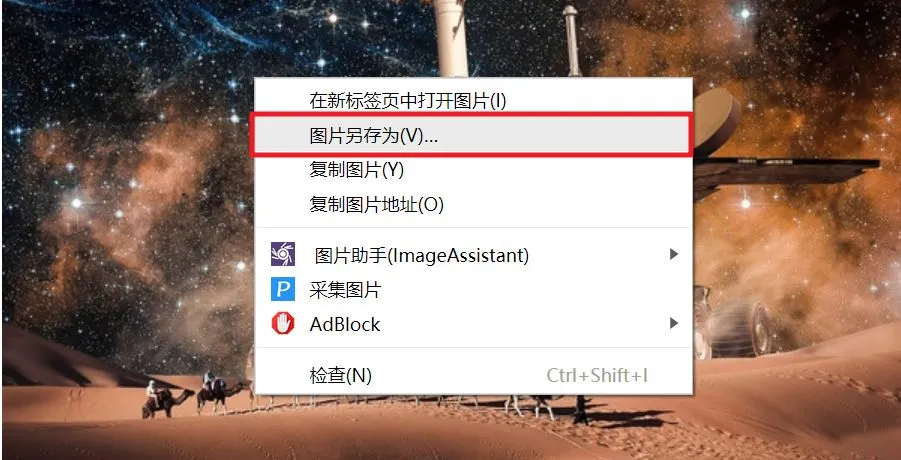Click the thin white antenna tower
Viewport: 901px width, 460px height.
click(x=571, y=40)
